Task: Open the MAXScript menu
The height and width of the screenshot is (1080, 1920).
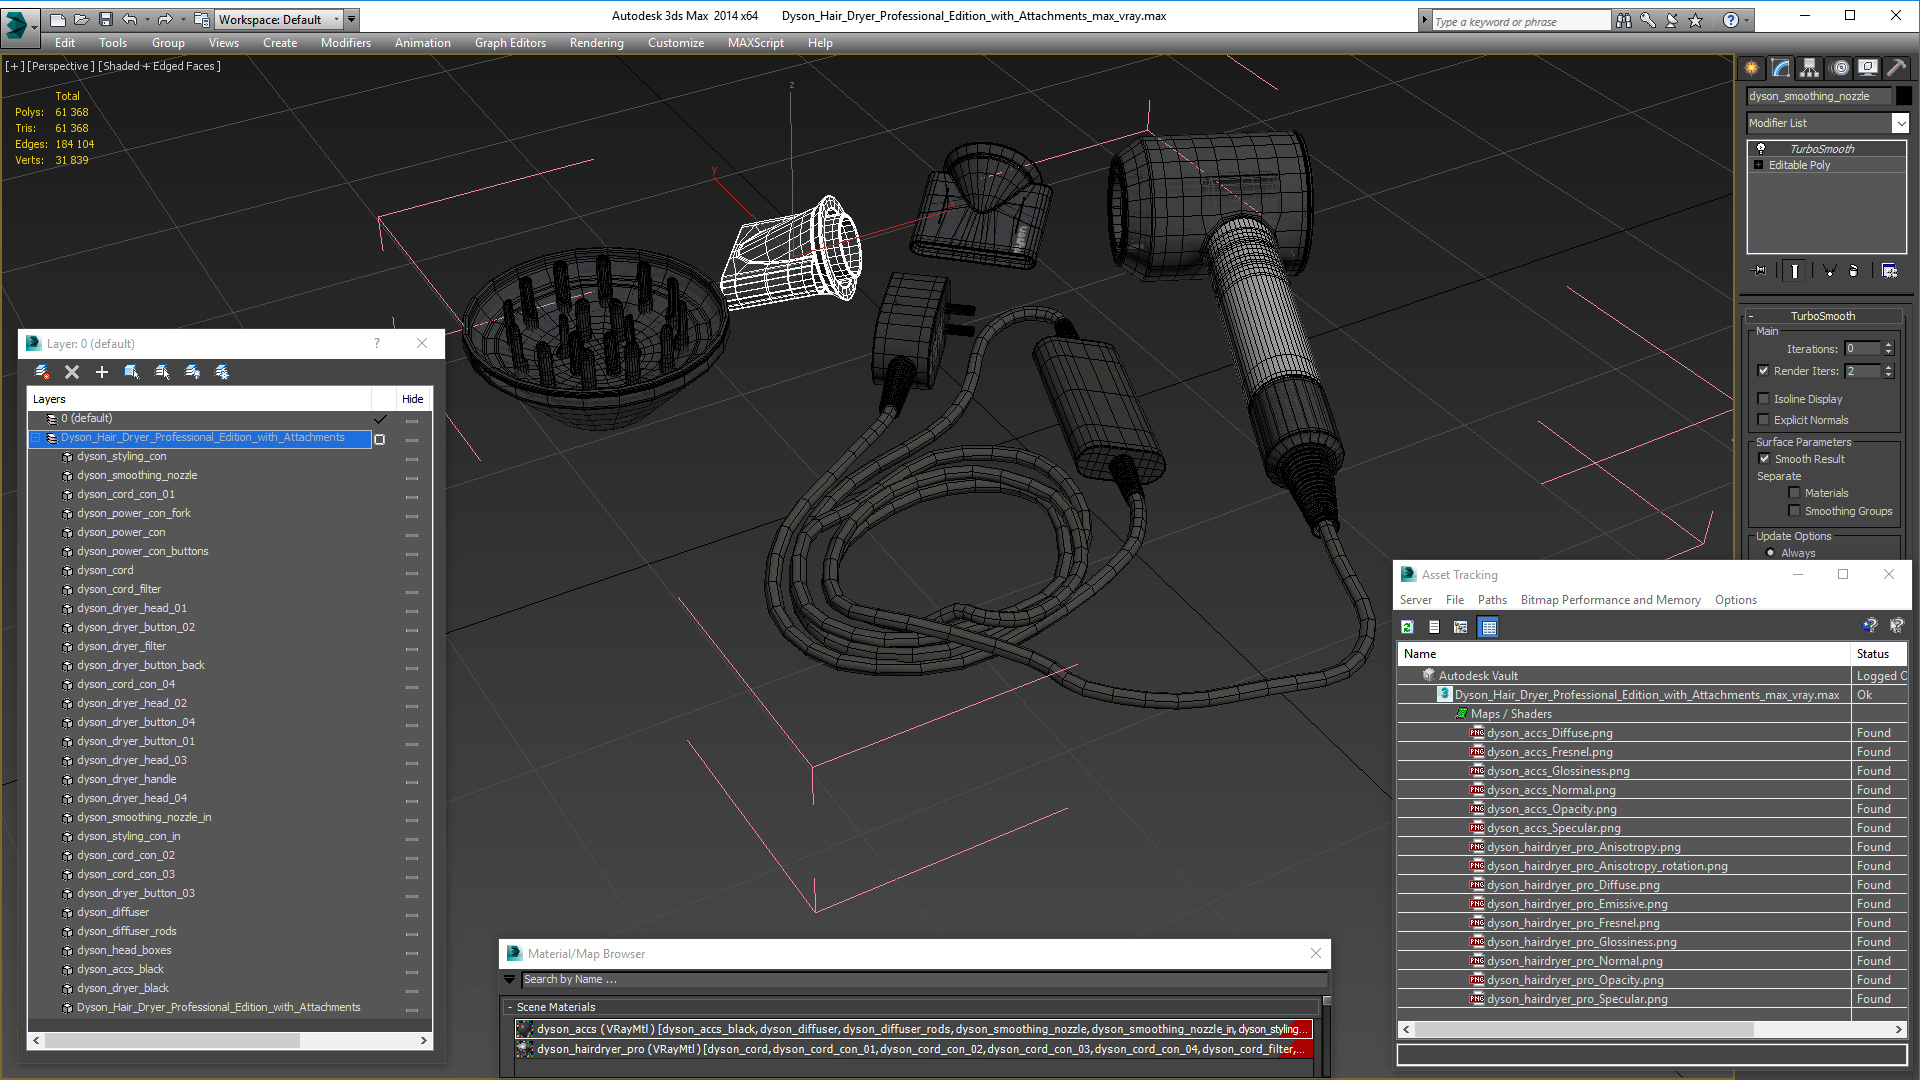Action: coord(756,43)
